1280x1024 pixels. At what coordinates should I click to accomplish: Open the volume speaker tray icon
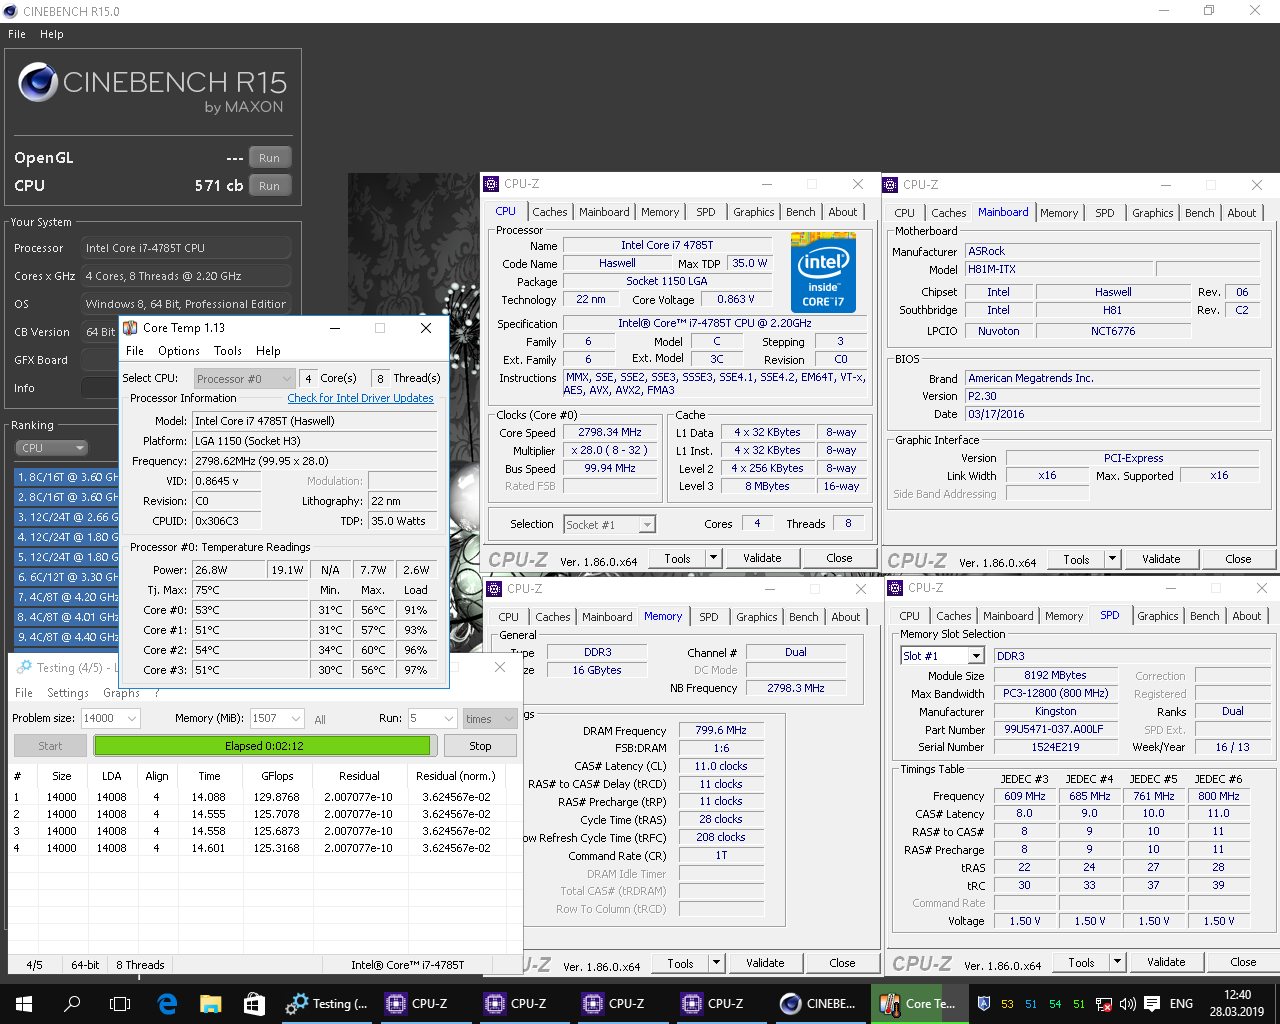point(1128,1004)
